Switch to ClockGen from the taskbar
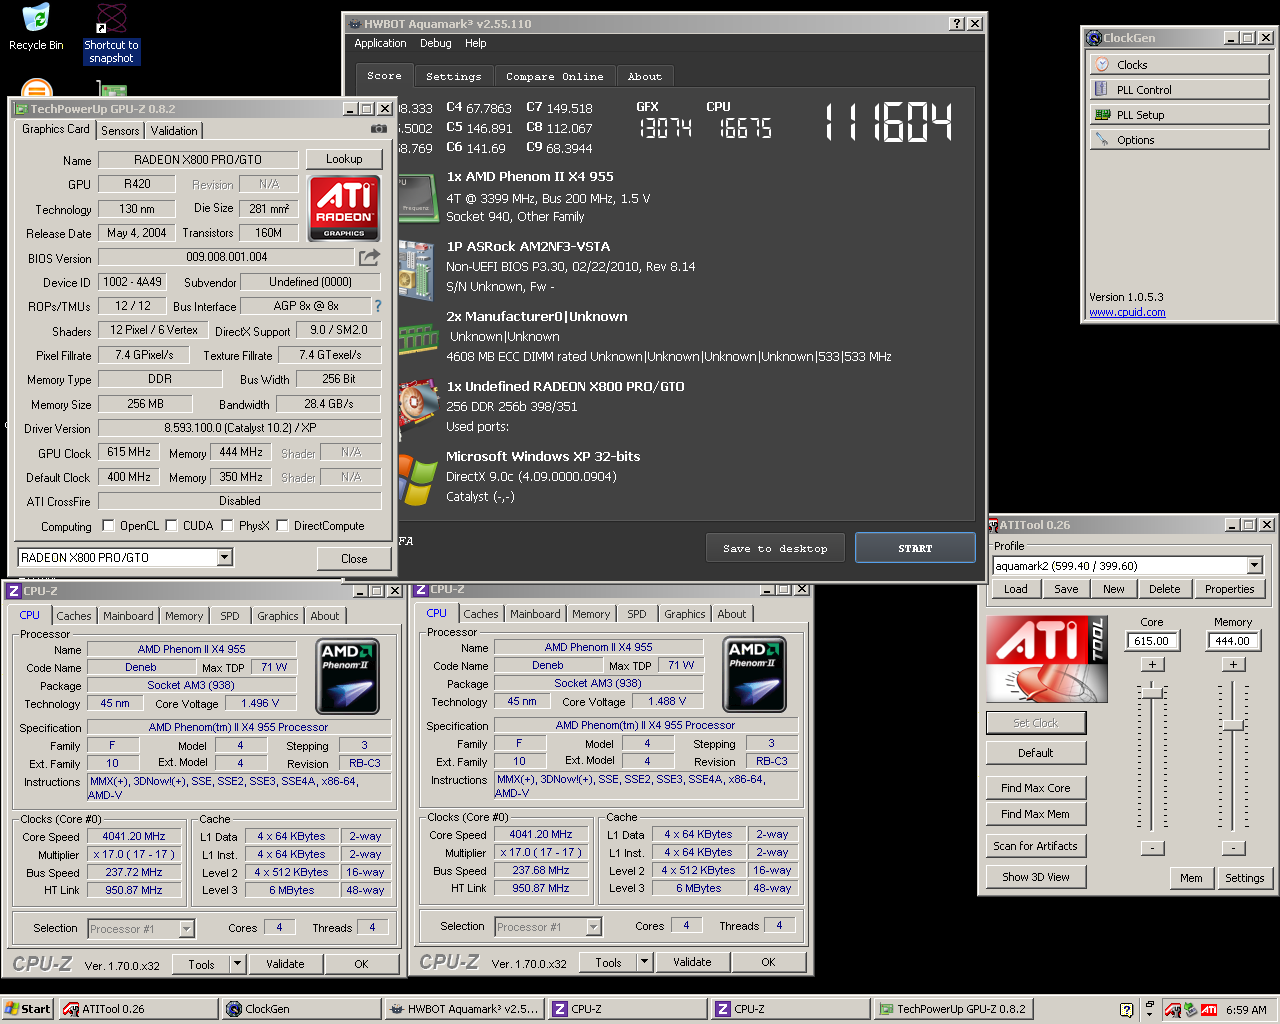Image resolution: width=1280 pixels, height=1024 pixels. (x=301, y=1009)
